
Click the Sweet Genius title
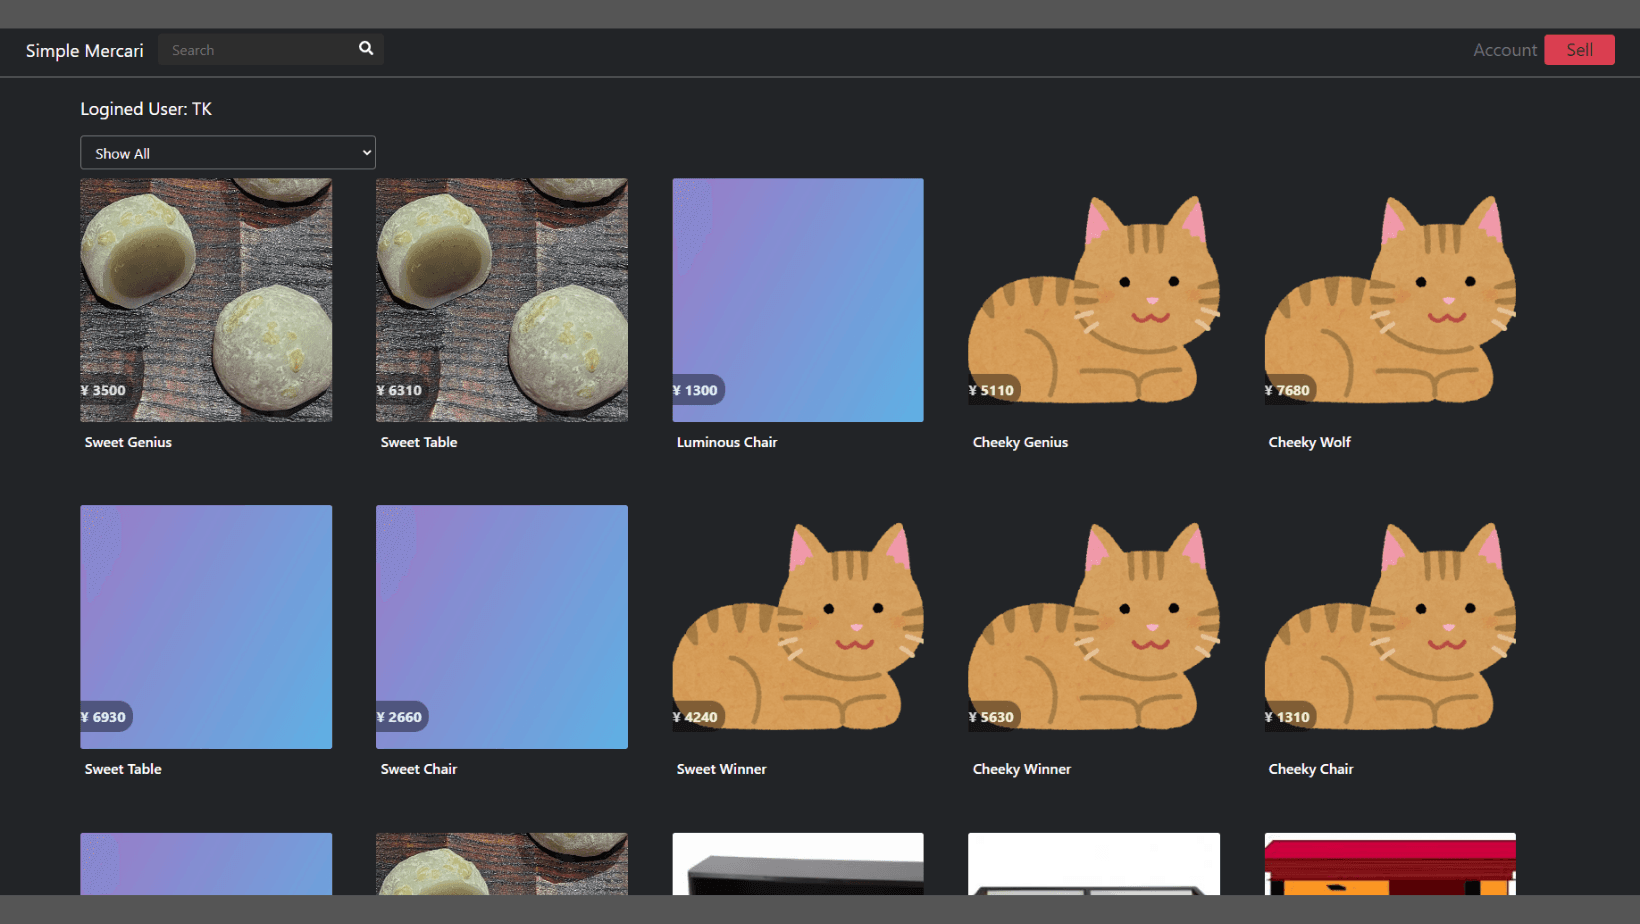point(128,442)
